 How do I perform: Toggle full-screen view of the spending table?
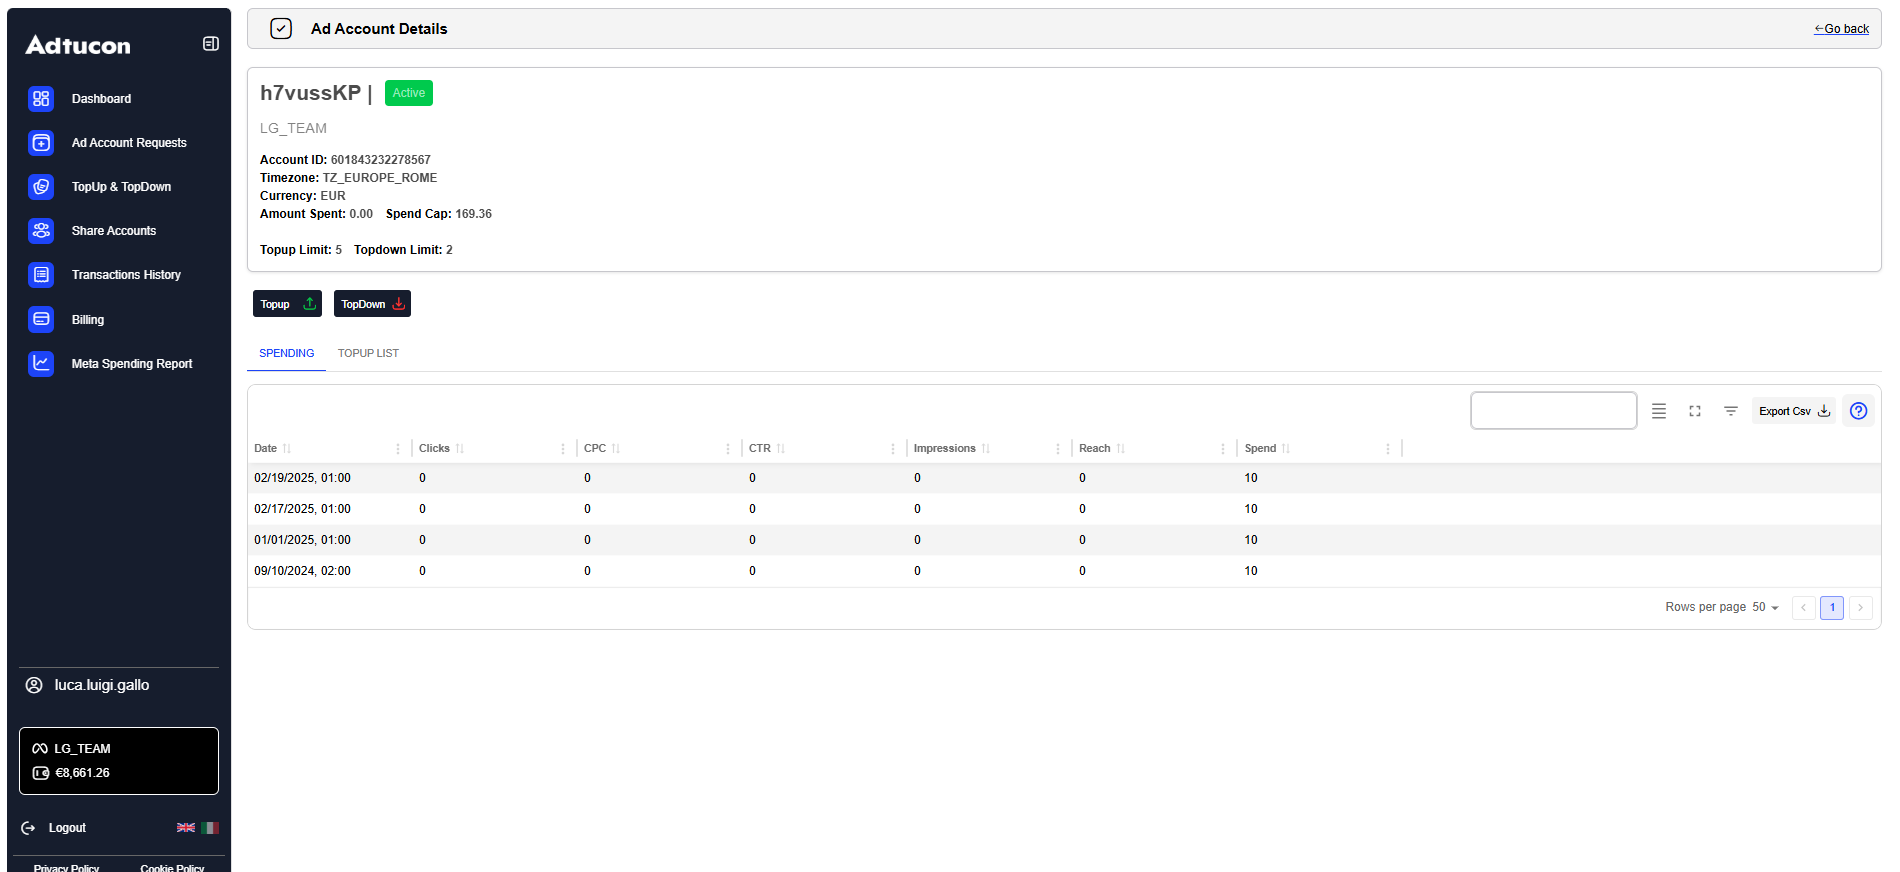[x=1695, y=411]
